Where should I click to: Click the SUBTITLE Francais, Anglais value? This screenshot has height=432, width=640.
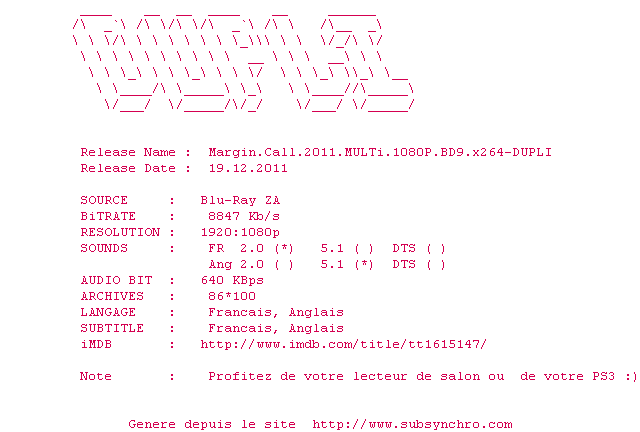click(x=276, y=329)
